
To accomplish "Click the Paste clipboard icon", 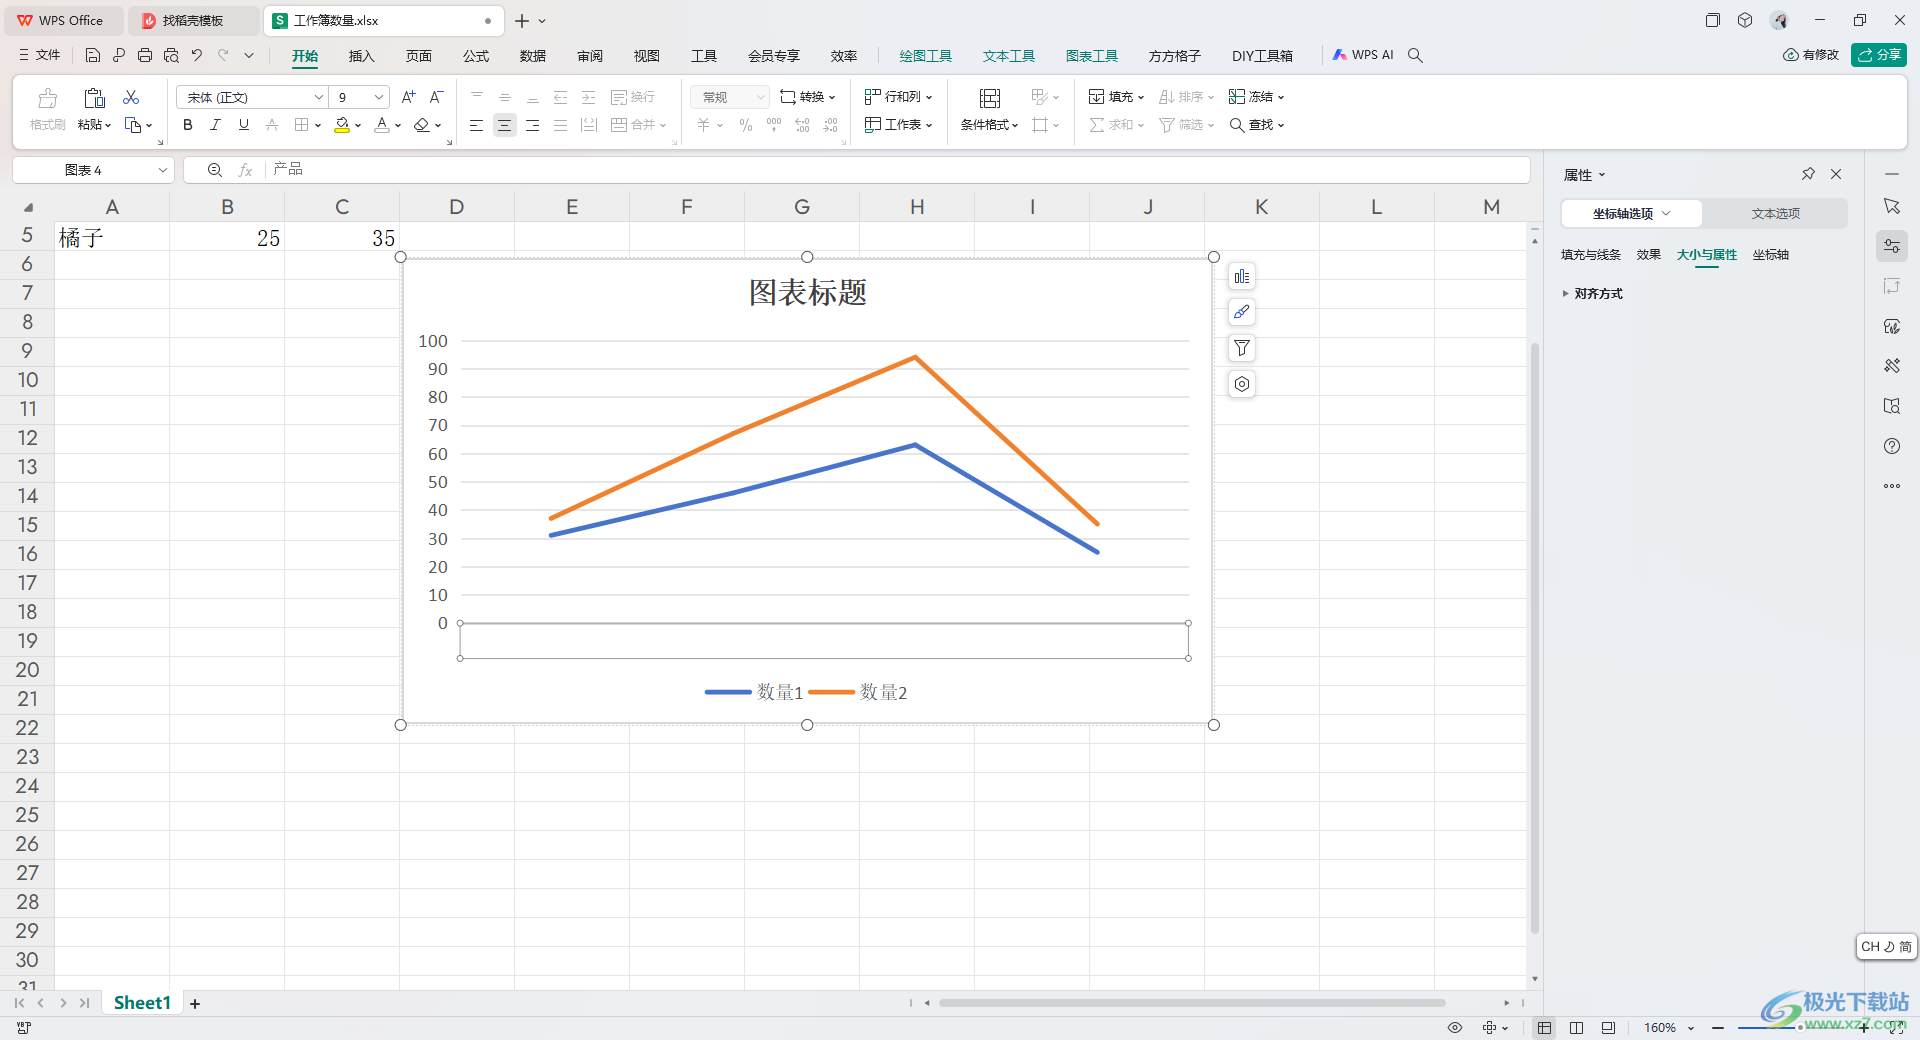I will click(94, 97).
